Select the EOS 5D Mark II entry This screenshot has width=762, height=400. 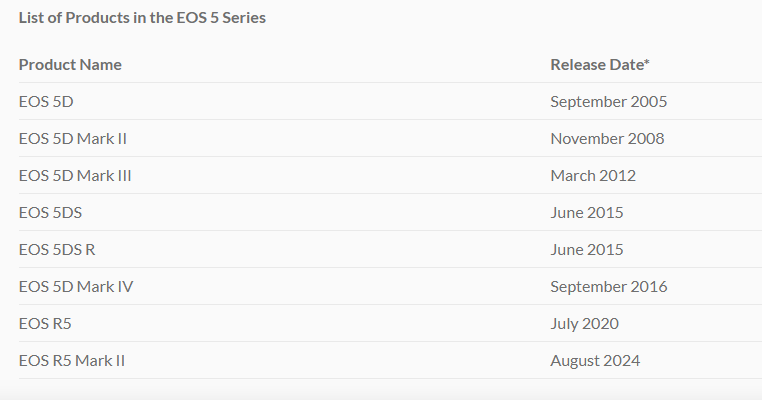tap(72, 139)
